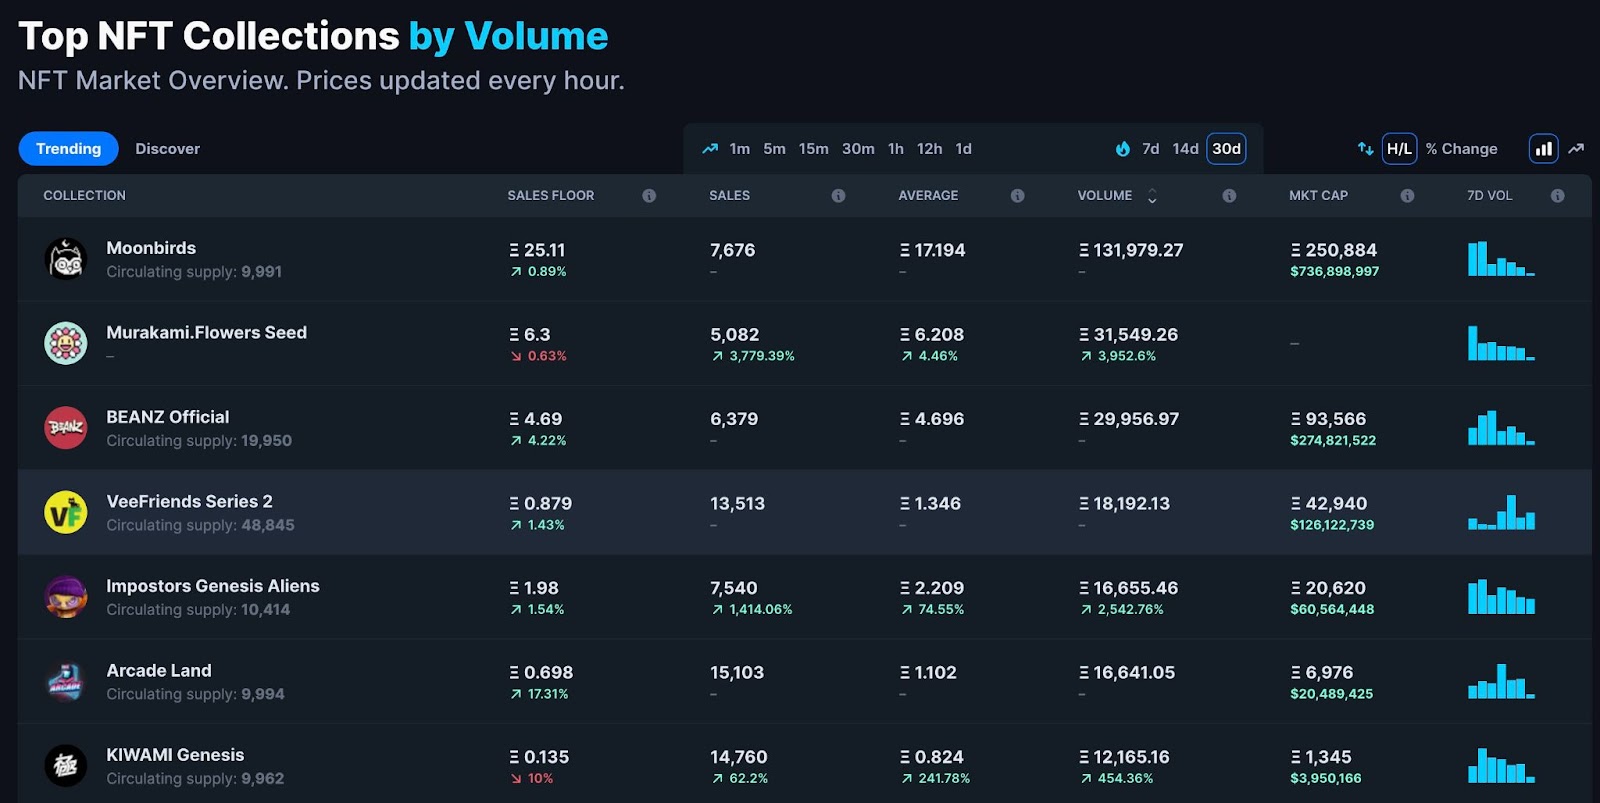The height and width of the screenshot is (803, 1600).
Task: Click the KIWAMI Genesis sales count 14,760
Action: [x=739, y=757]
